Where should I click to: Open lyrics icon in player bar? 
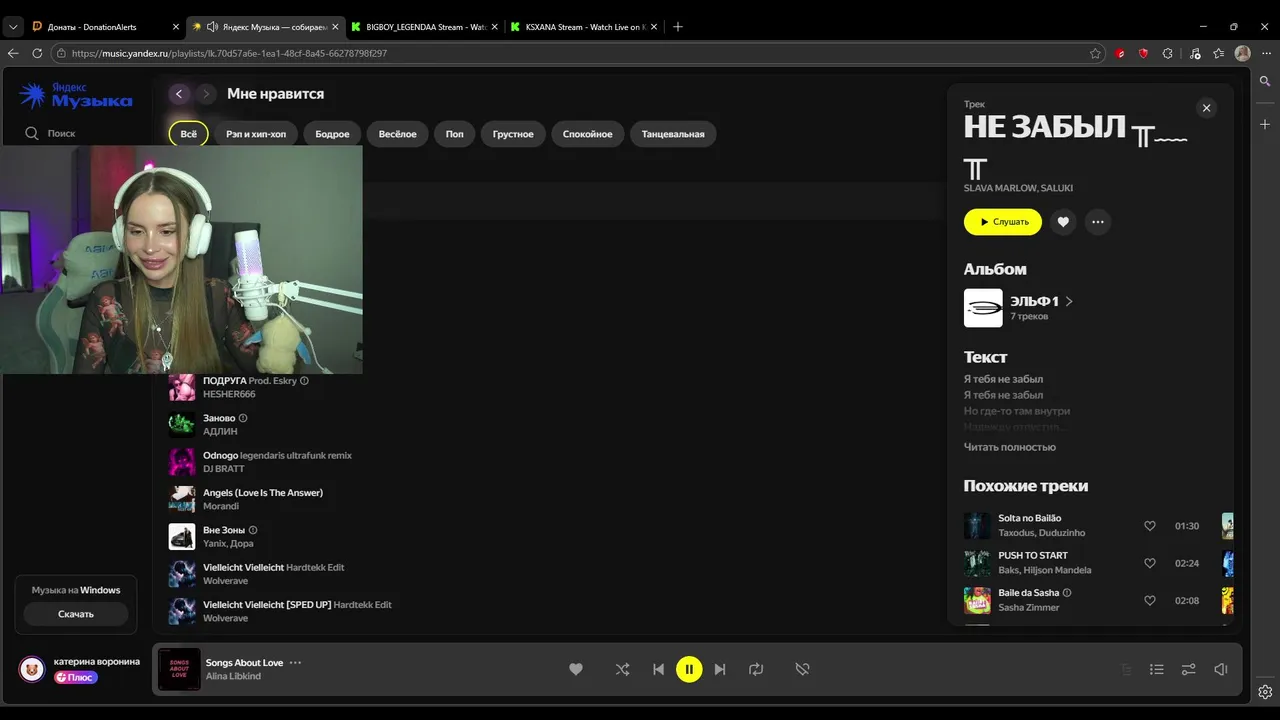click(x=1127, y=669)
